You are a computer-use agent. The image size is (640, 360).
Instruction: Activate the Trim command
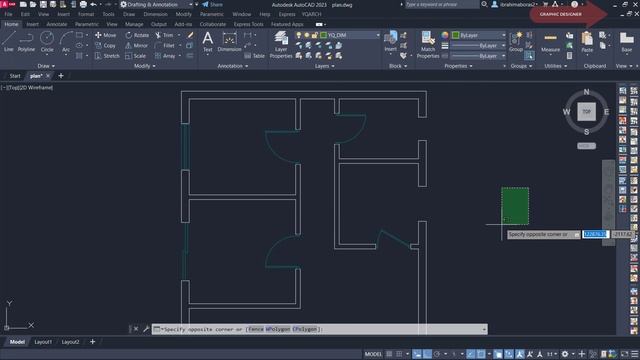[x=164, y=35]
